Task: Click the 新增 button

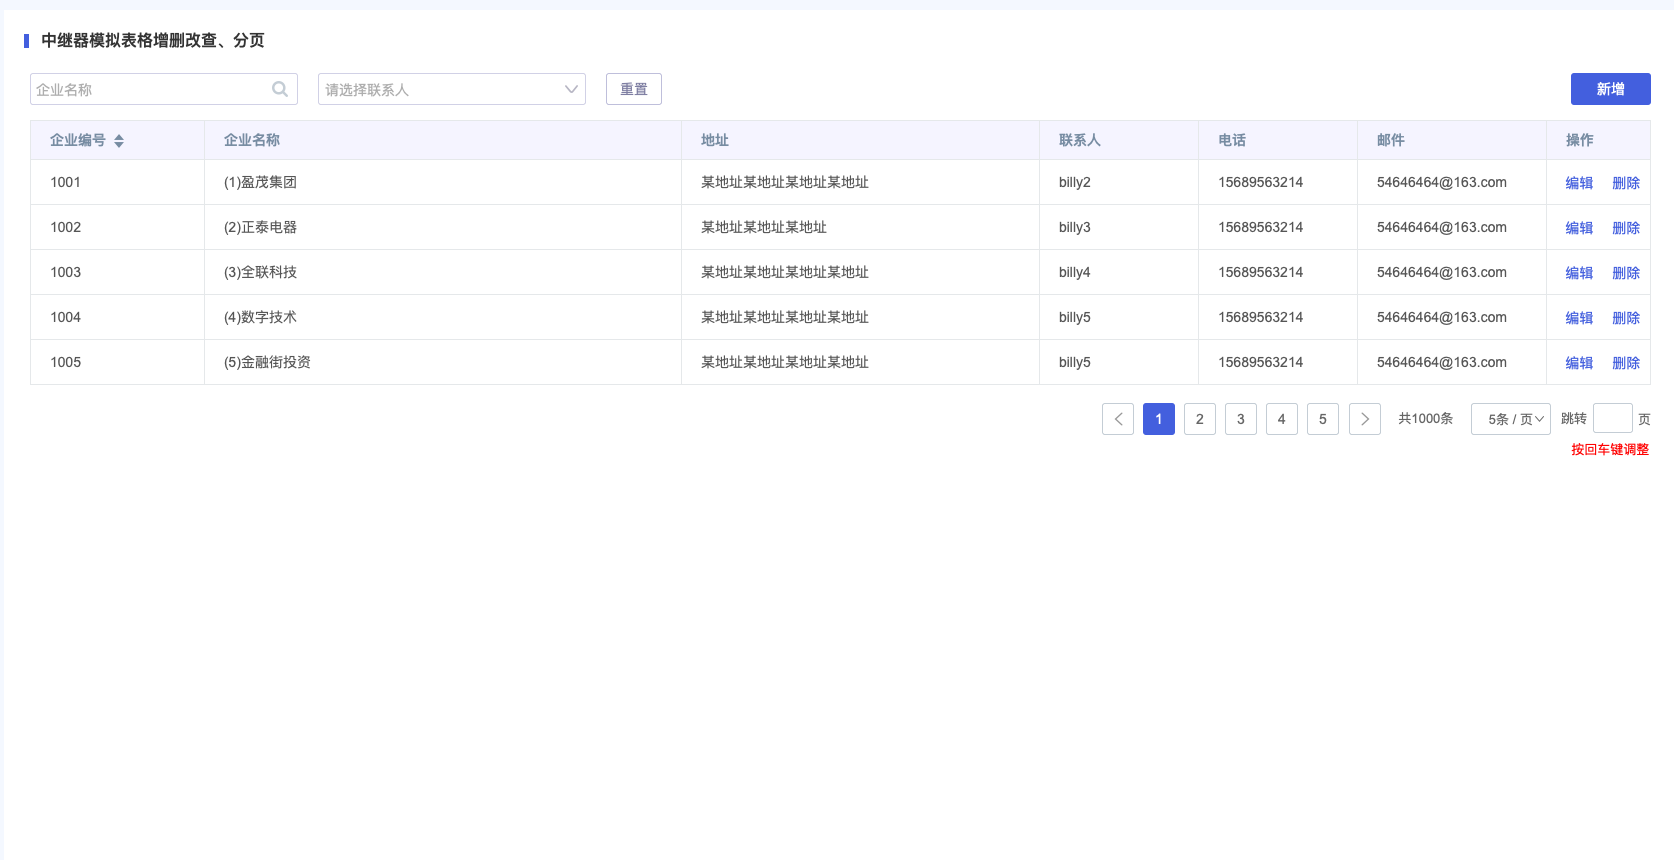Action: pyautogui.click(x=1611, y=89)
